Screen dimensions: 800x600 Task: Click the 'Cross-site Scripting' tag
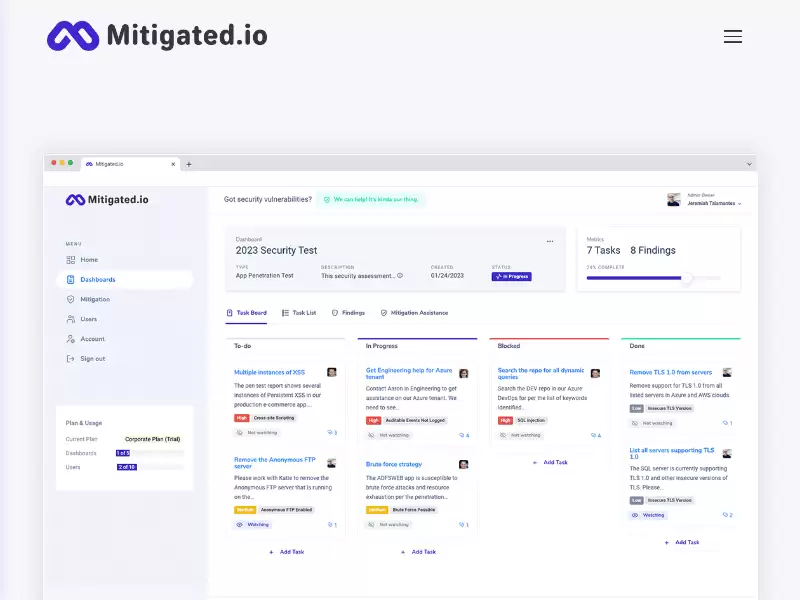[274, 418]
